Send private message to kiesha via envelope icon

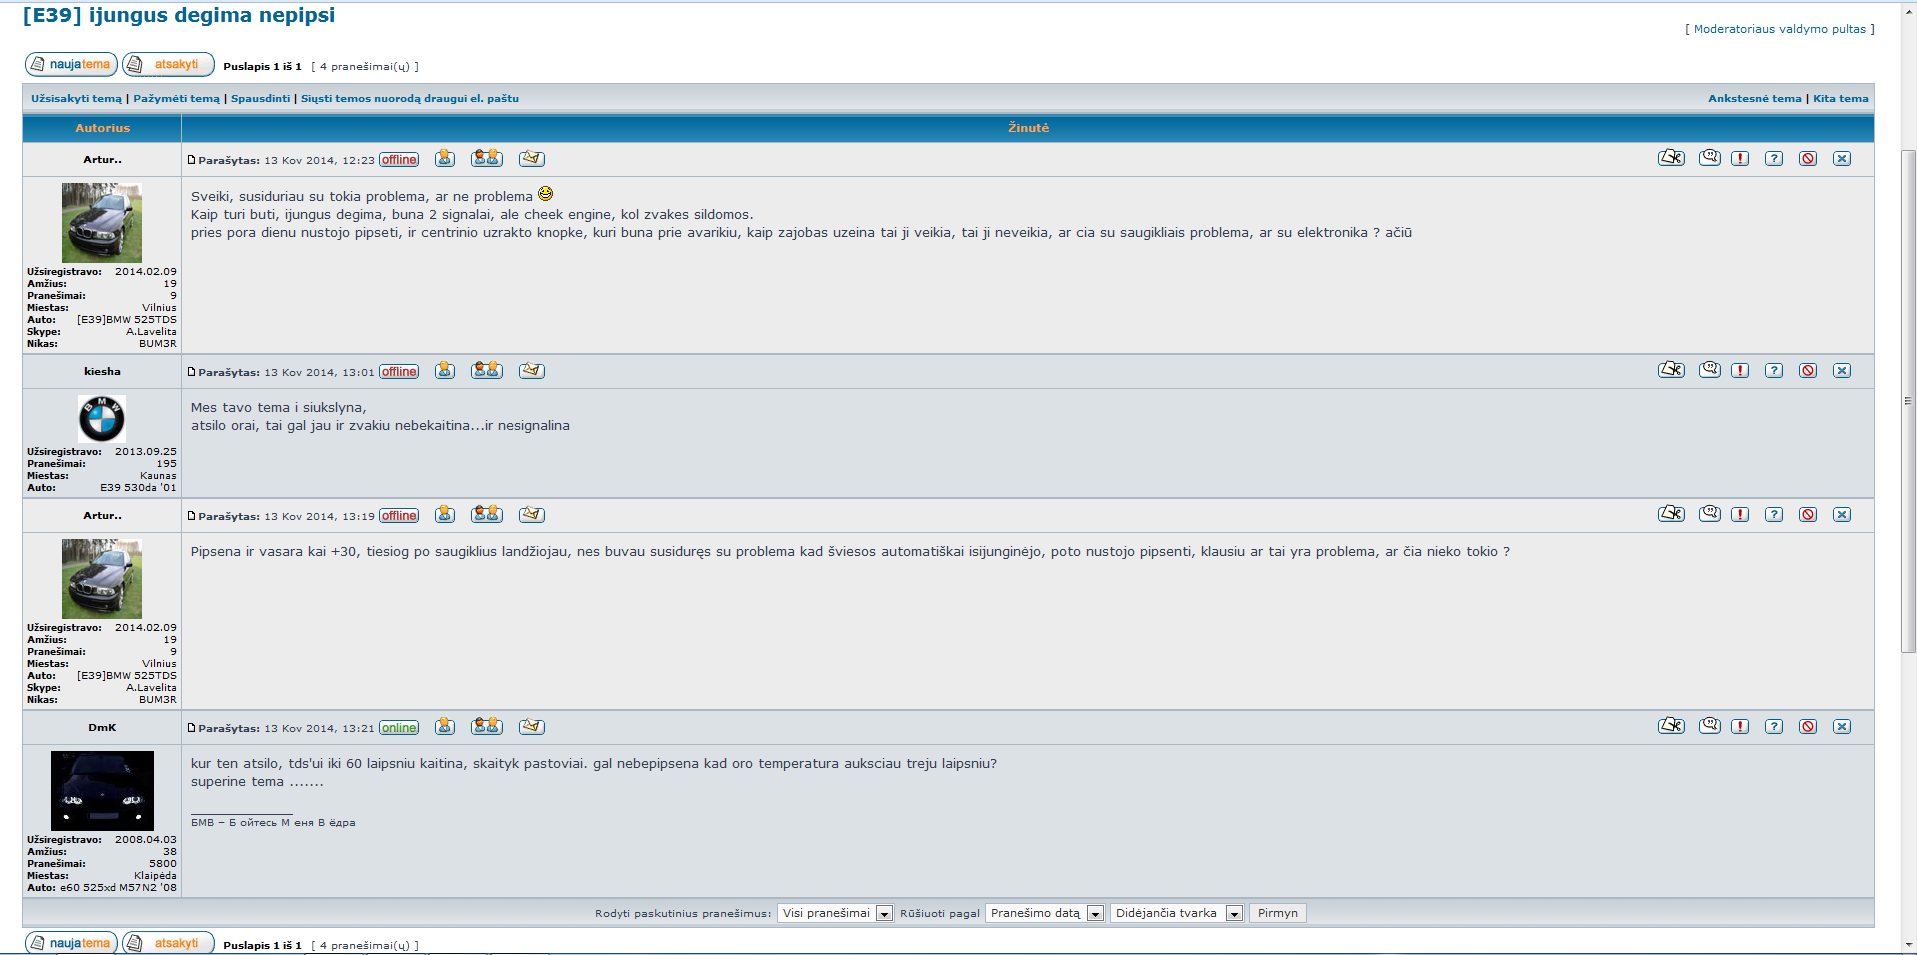pos(531,371)
